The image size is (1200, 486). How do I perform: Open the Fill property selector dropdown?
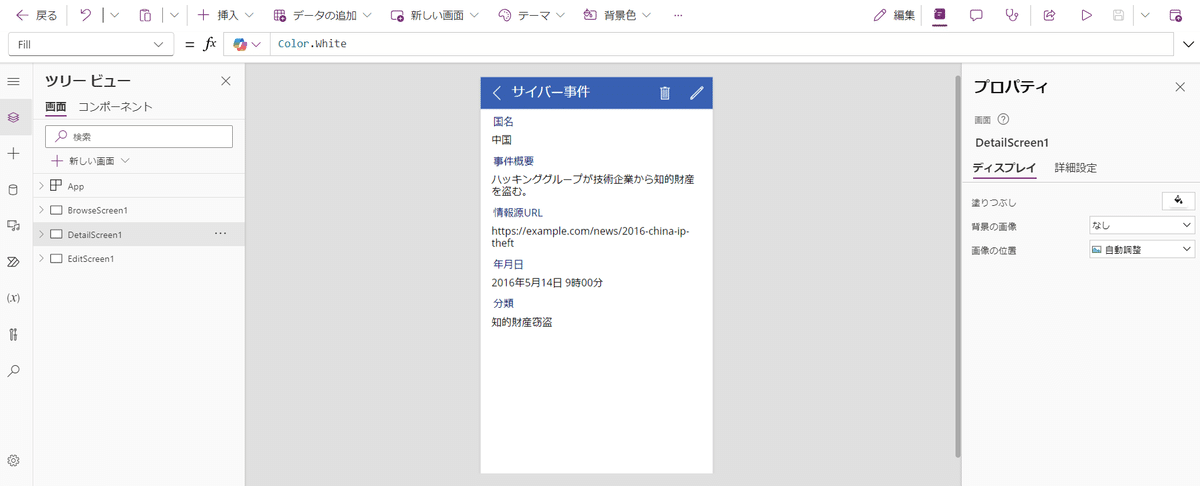click(91, 44)
